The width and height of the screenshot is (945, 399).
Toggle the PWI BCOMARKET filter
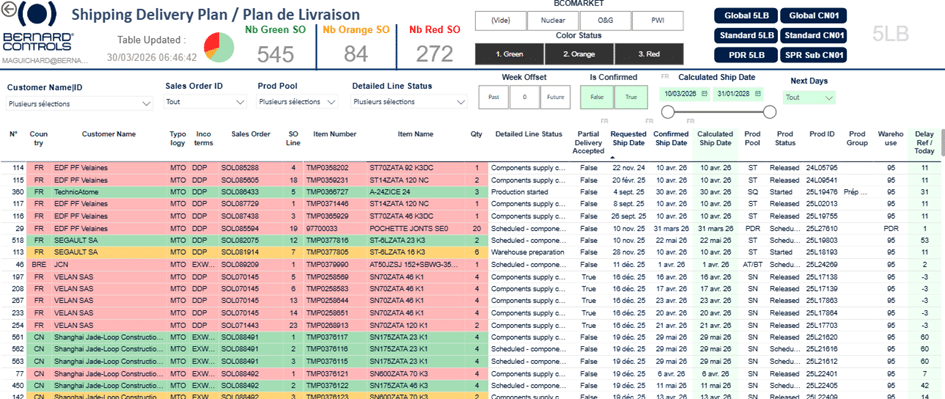[x=658, y=21]
